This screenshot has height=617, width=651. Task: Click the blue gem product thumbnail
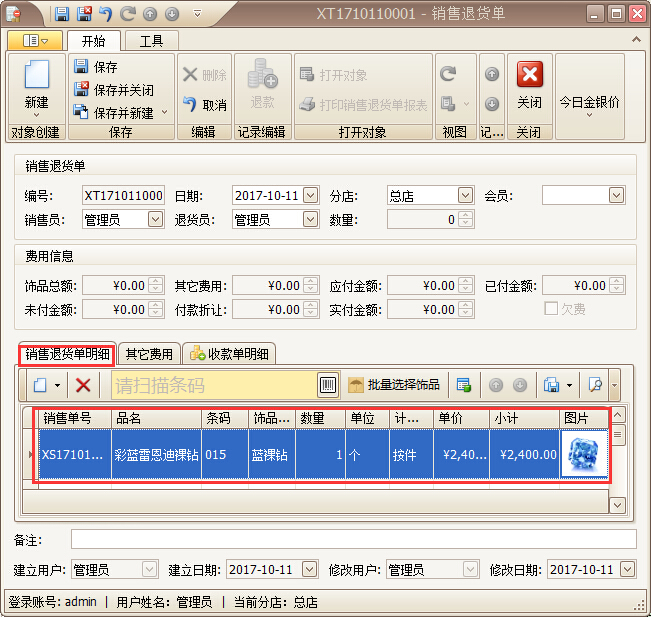click(584, 455)
